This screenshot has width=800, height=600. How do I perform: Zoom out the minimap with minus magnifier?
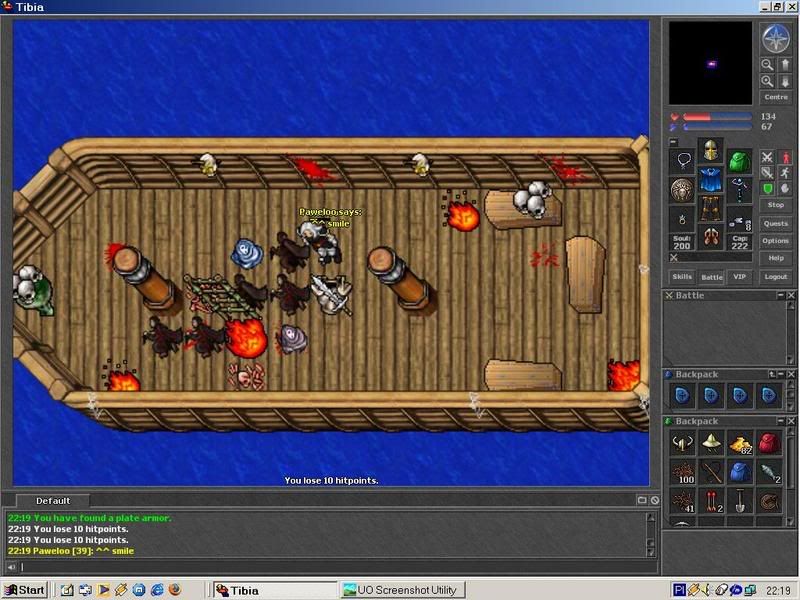click(767, 65)
